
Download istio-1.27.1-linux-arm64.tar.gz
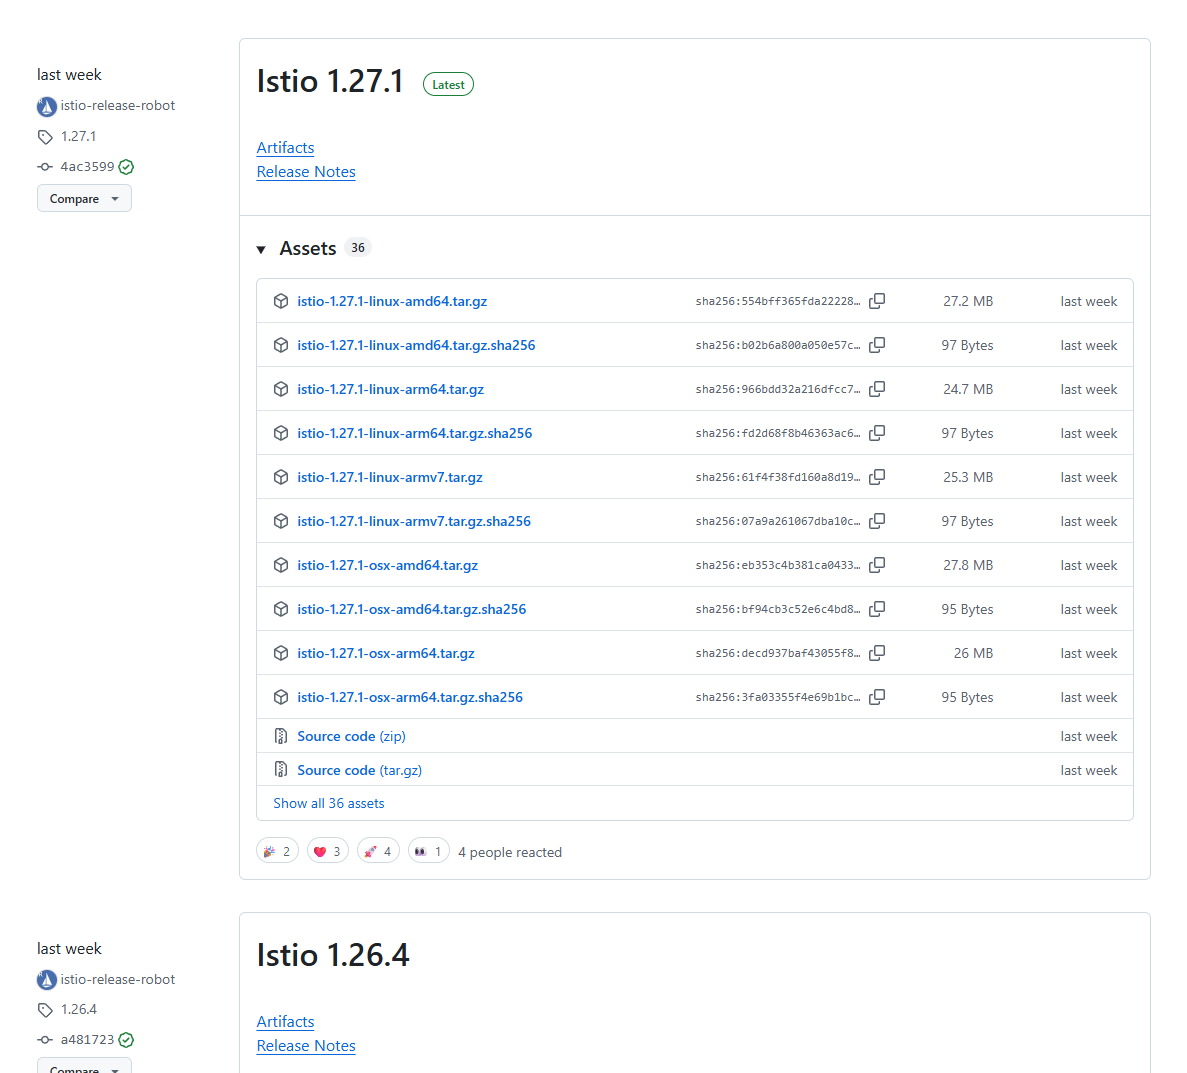(x=391, y=388)
